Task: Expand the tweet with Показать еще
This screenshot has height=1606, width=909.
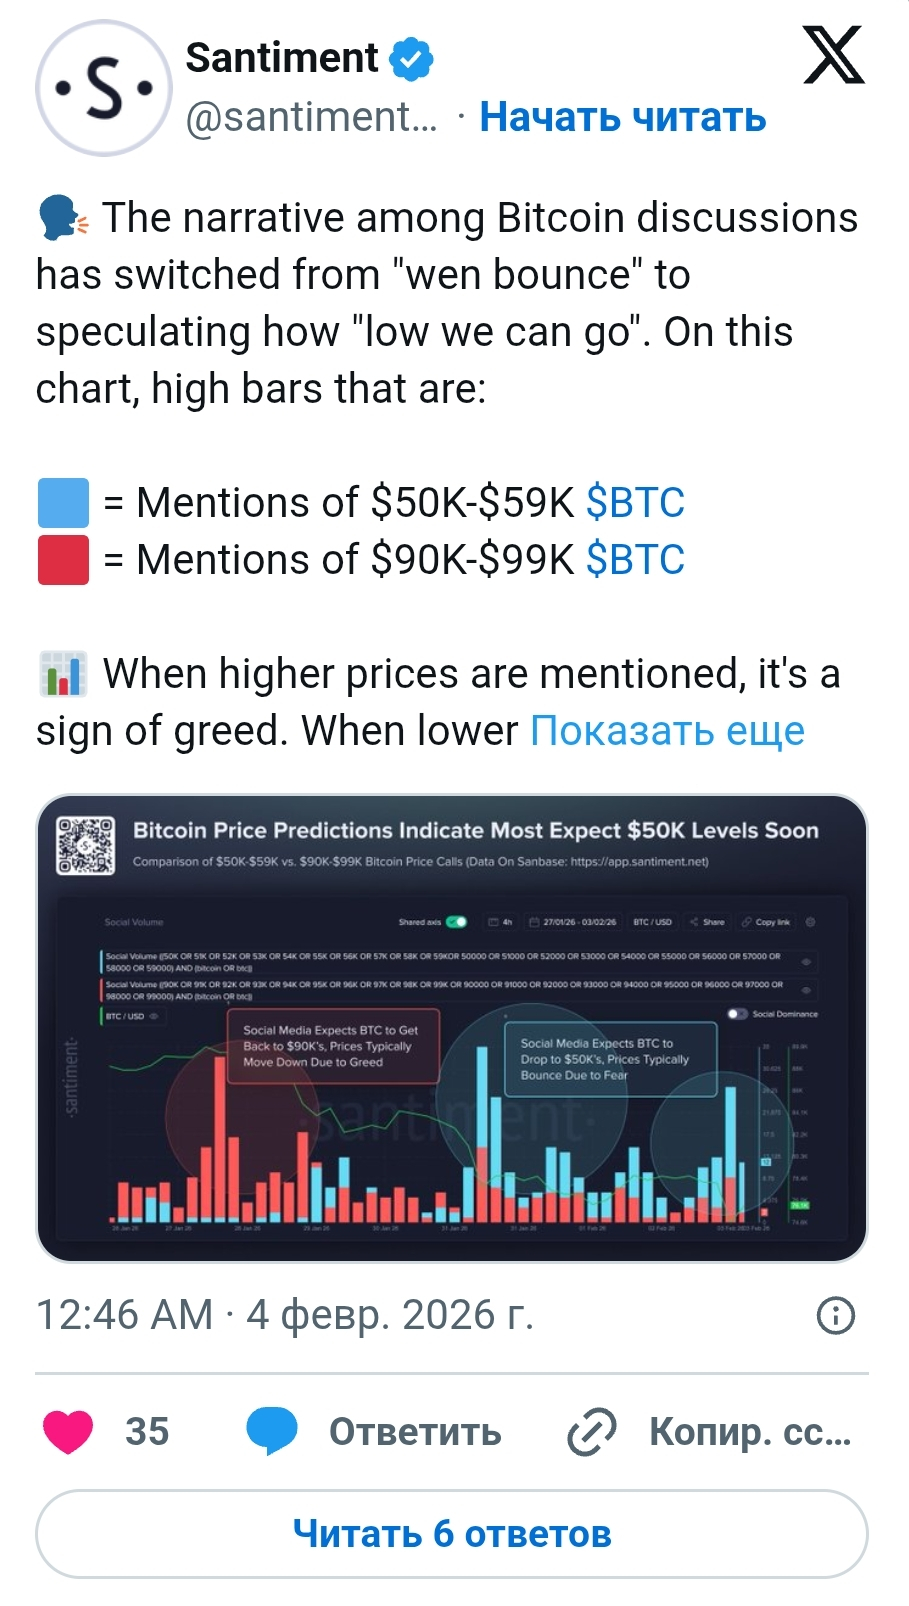Action: click(x=667, y=731)
